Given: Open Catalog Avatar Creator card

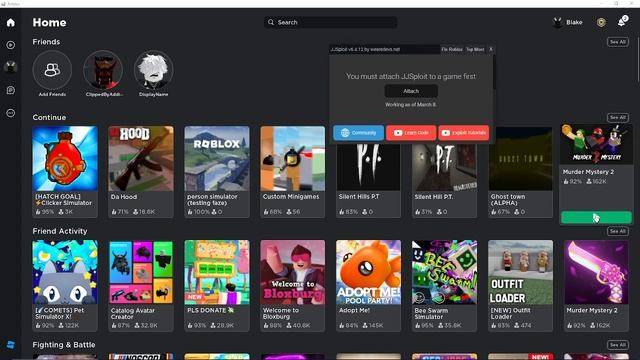Looking at the screenshot, I should click(x=141, y=285).
